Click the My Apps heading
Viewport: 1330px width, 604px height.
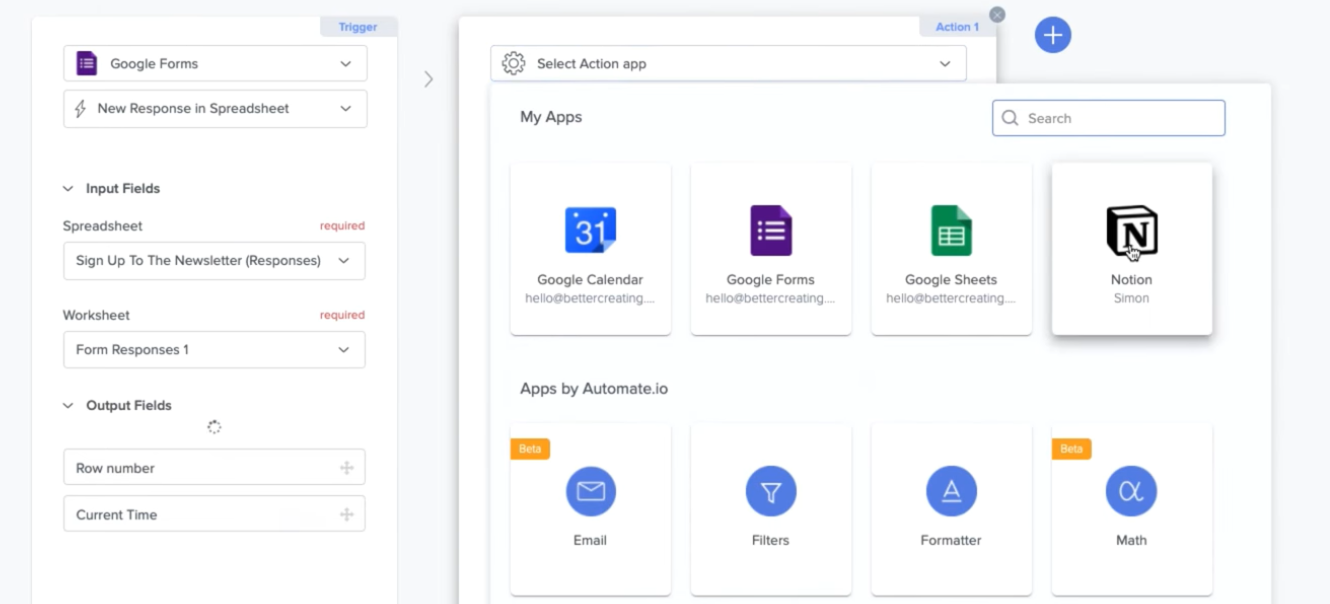coord(551,117)
